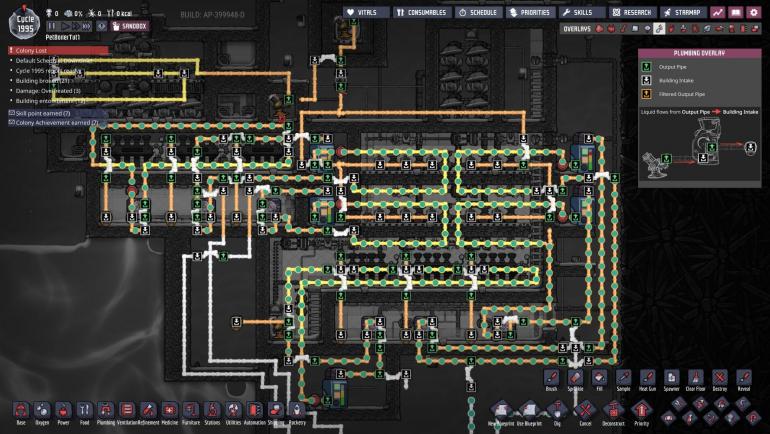Open the Research screen

coord(633,12)
